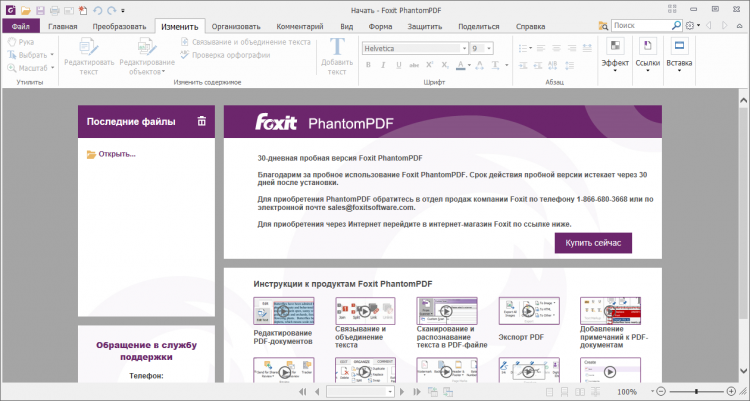Open the font size 9 dropdown
750x401 pixels.
point(489,48)
